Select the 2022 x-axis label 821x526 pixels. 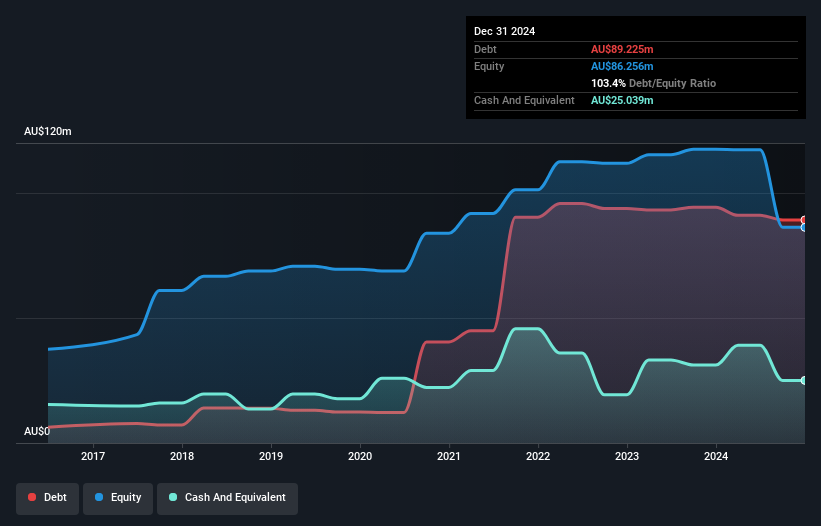pos(538,456)
